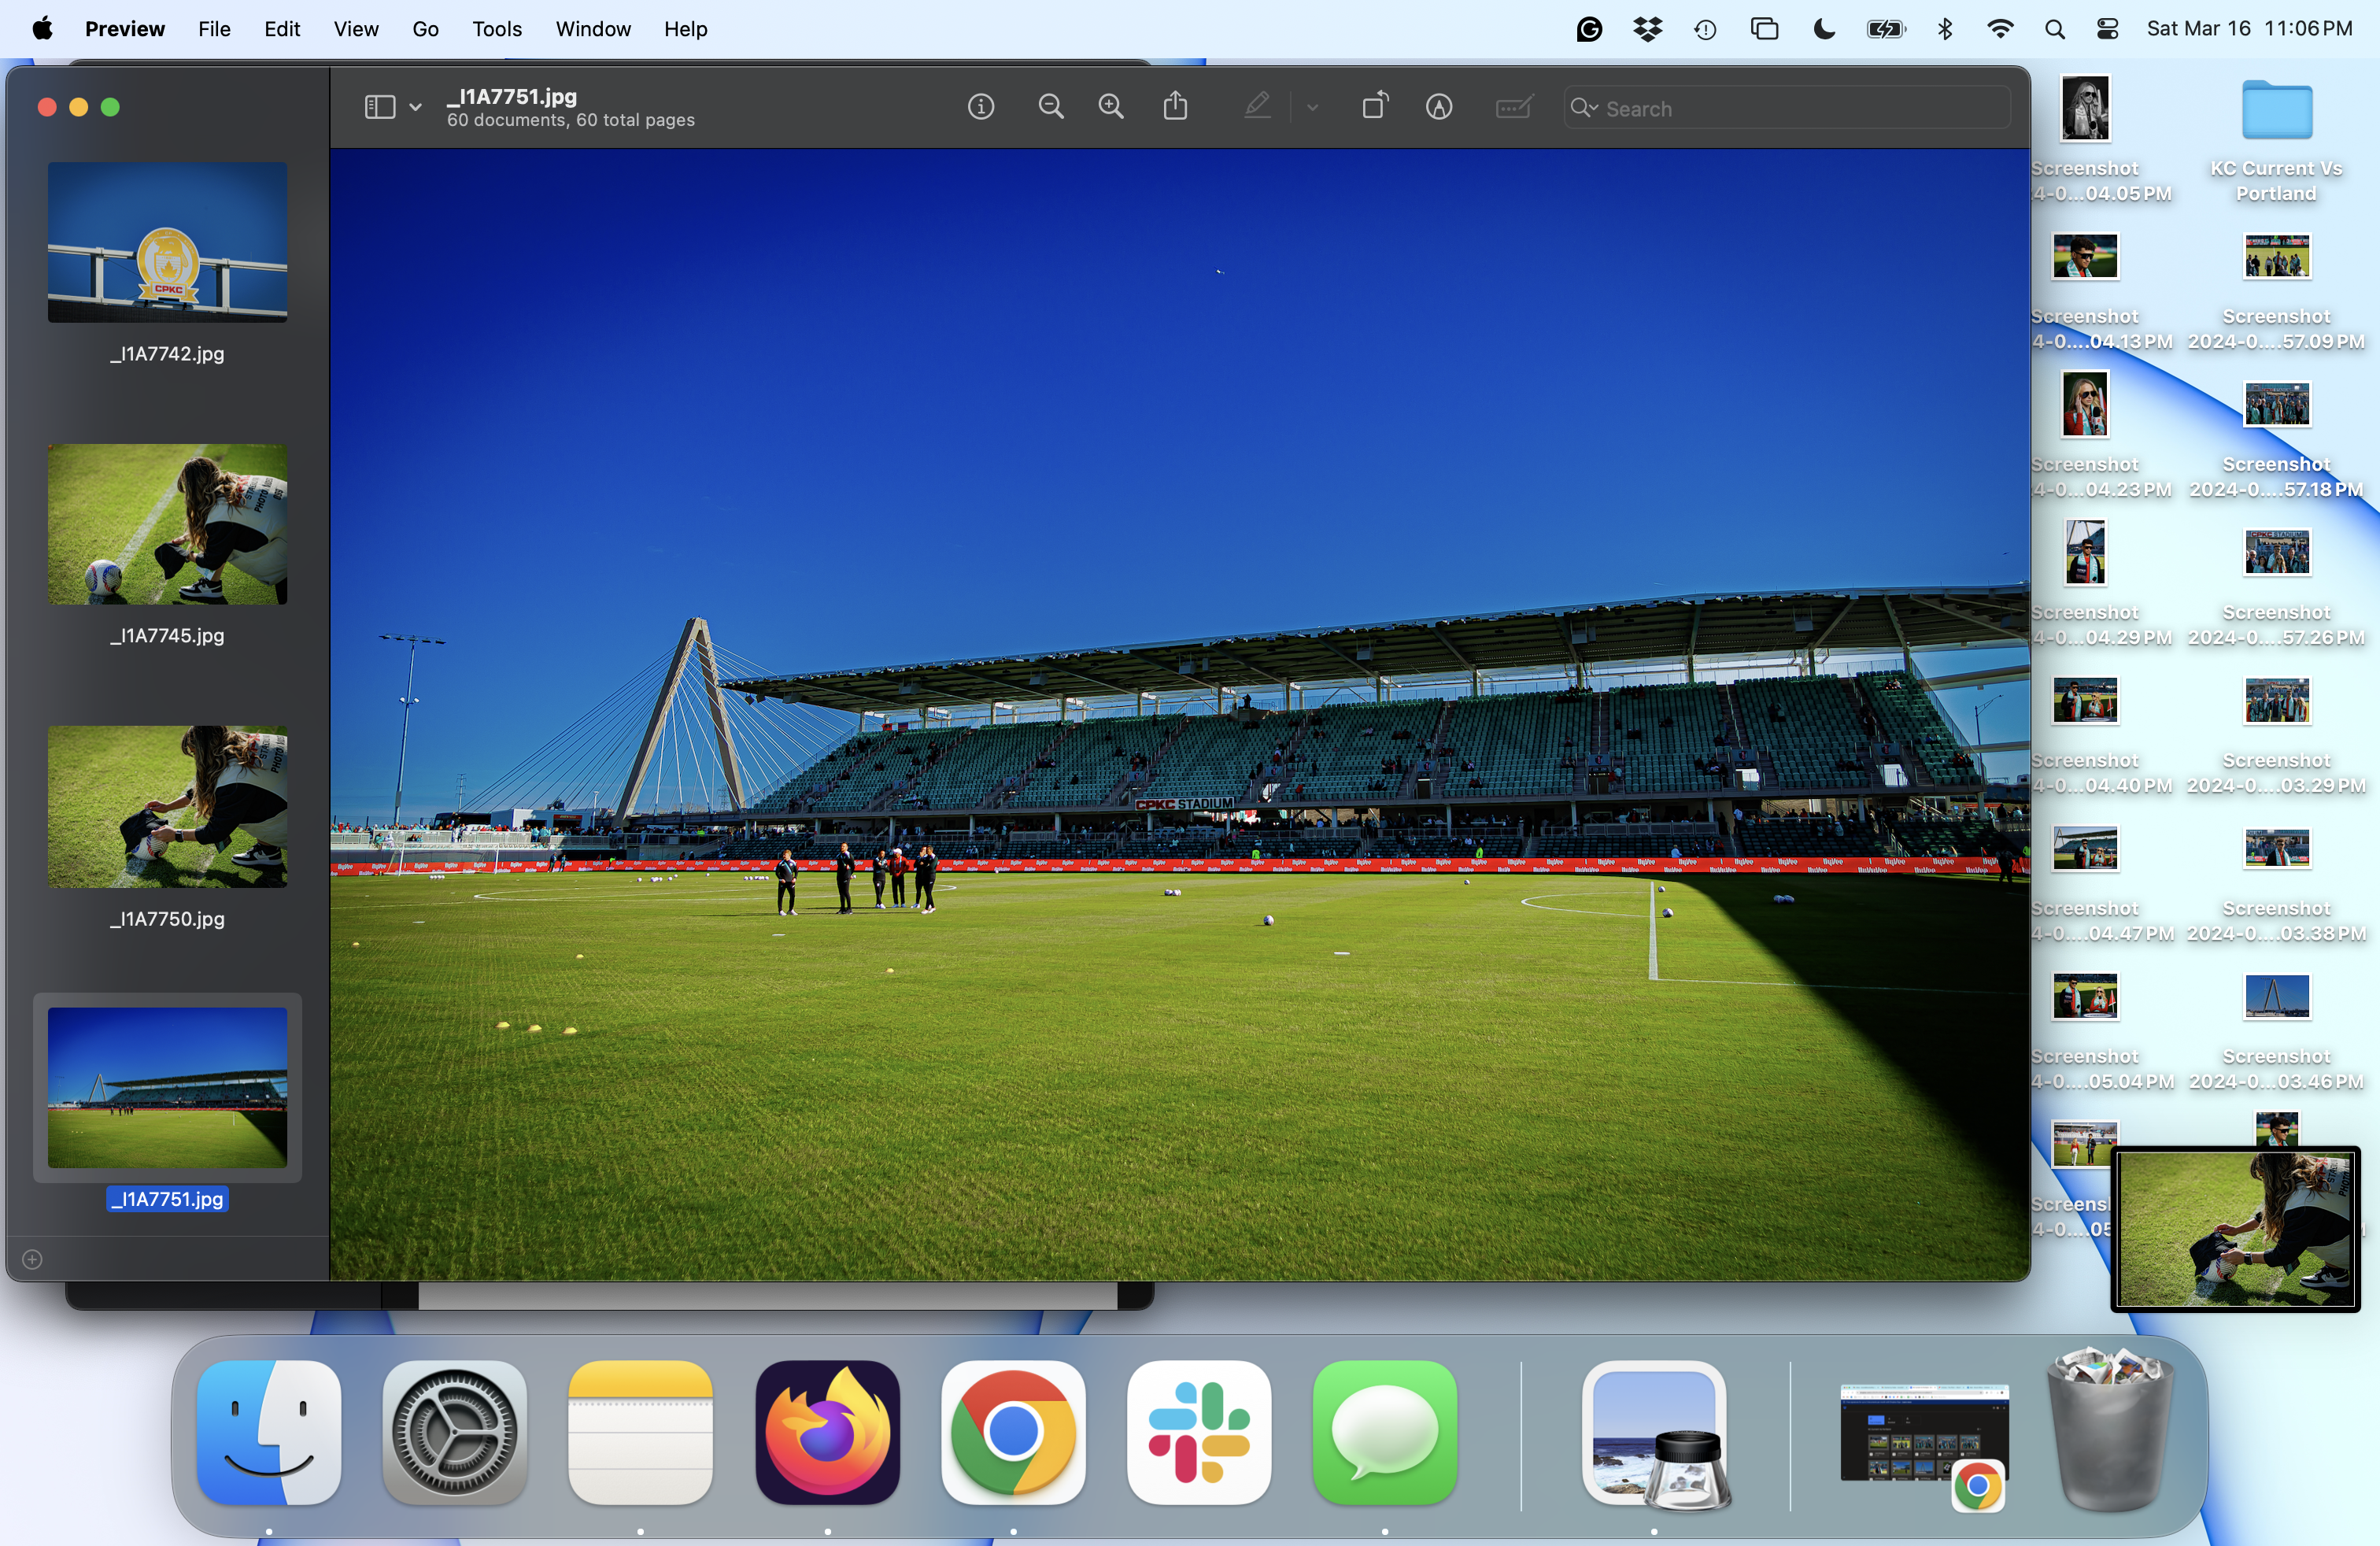Toggle the sidebar view button
This screenshot has width=2380, height=1546.
[380, 107]
